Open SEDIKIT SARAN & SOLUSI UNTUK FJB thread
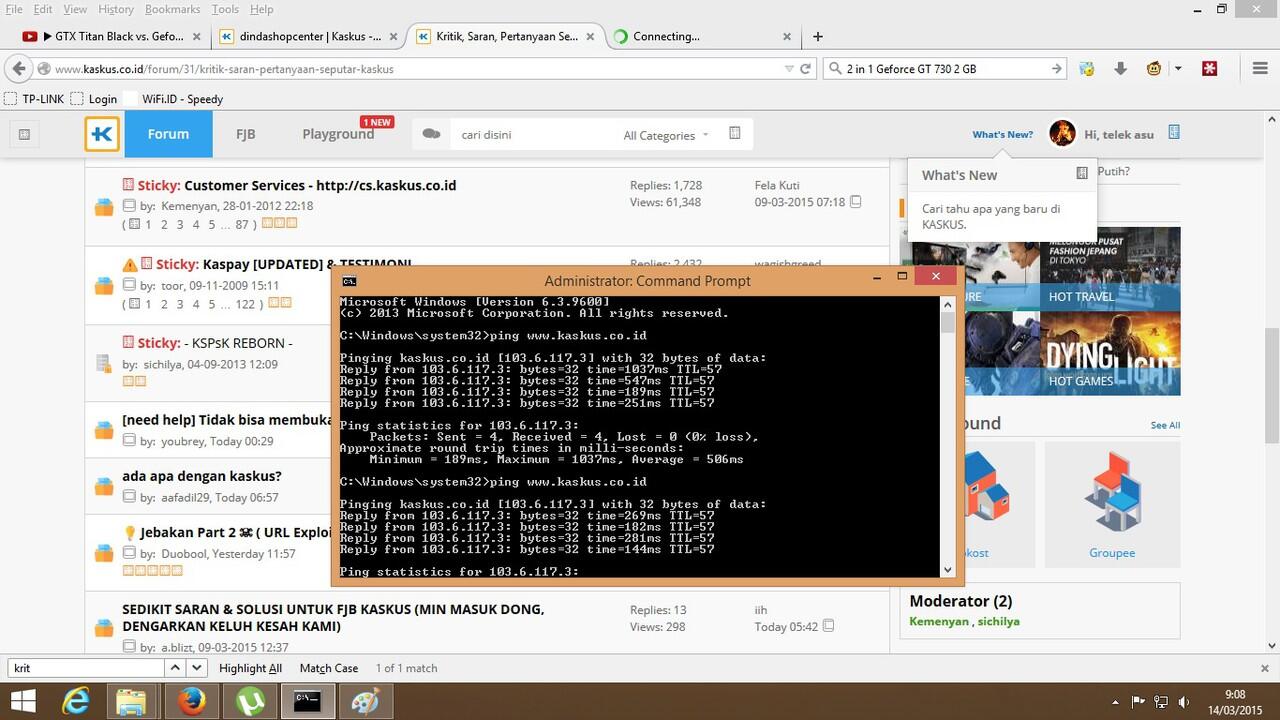 click(333, 617)
